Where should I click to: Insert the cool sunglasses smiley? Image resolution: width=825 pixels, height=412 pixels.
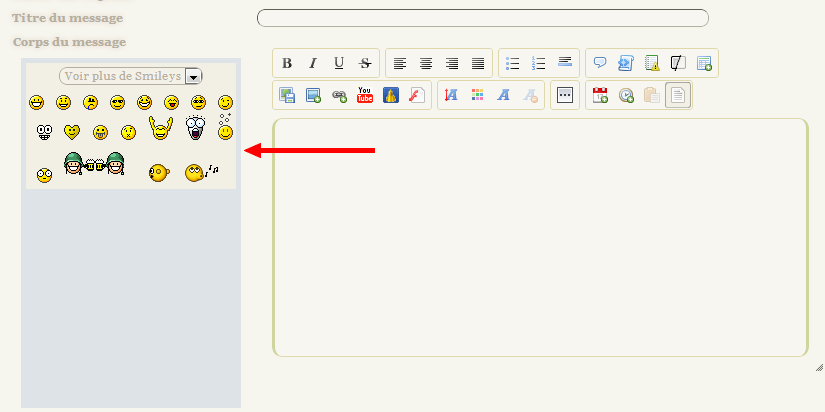point(117,103)
